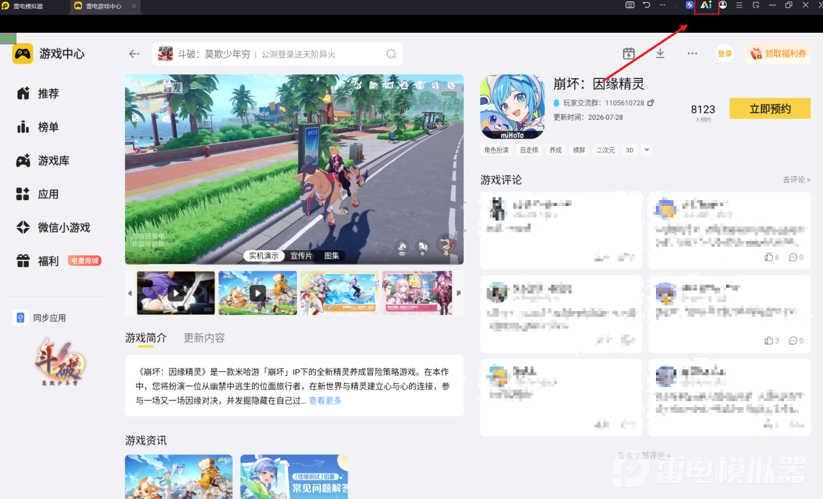
Task: Open the keyboard mapping icon in title bar
Action: coord(630,5)
